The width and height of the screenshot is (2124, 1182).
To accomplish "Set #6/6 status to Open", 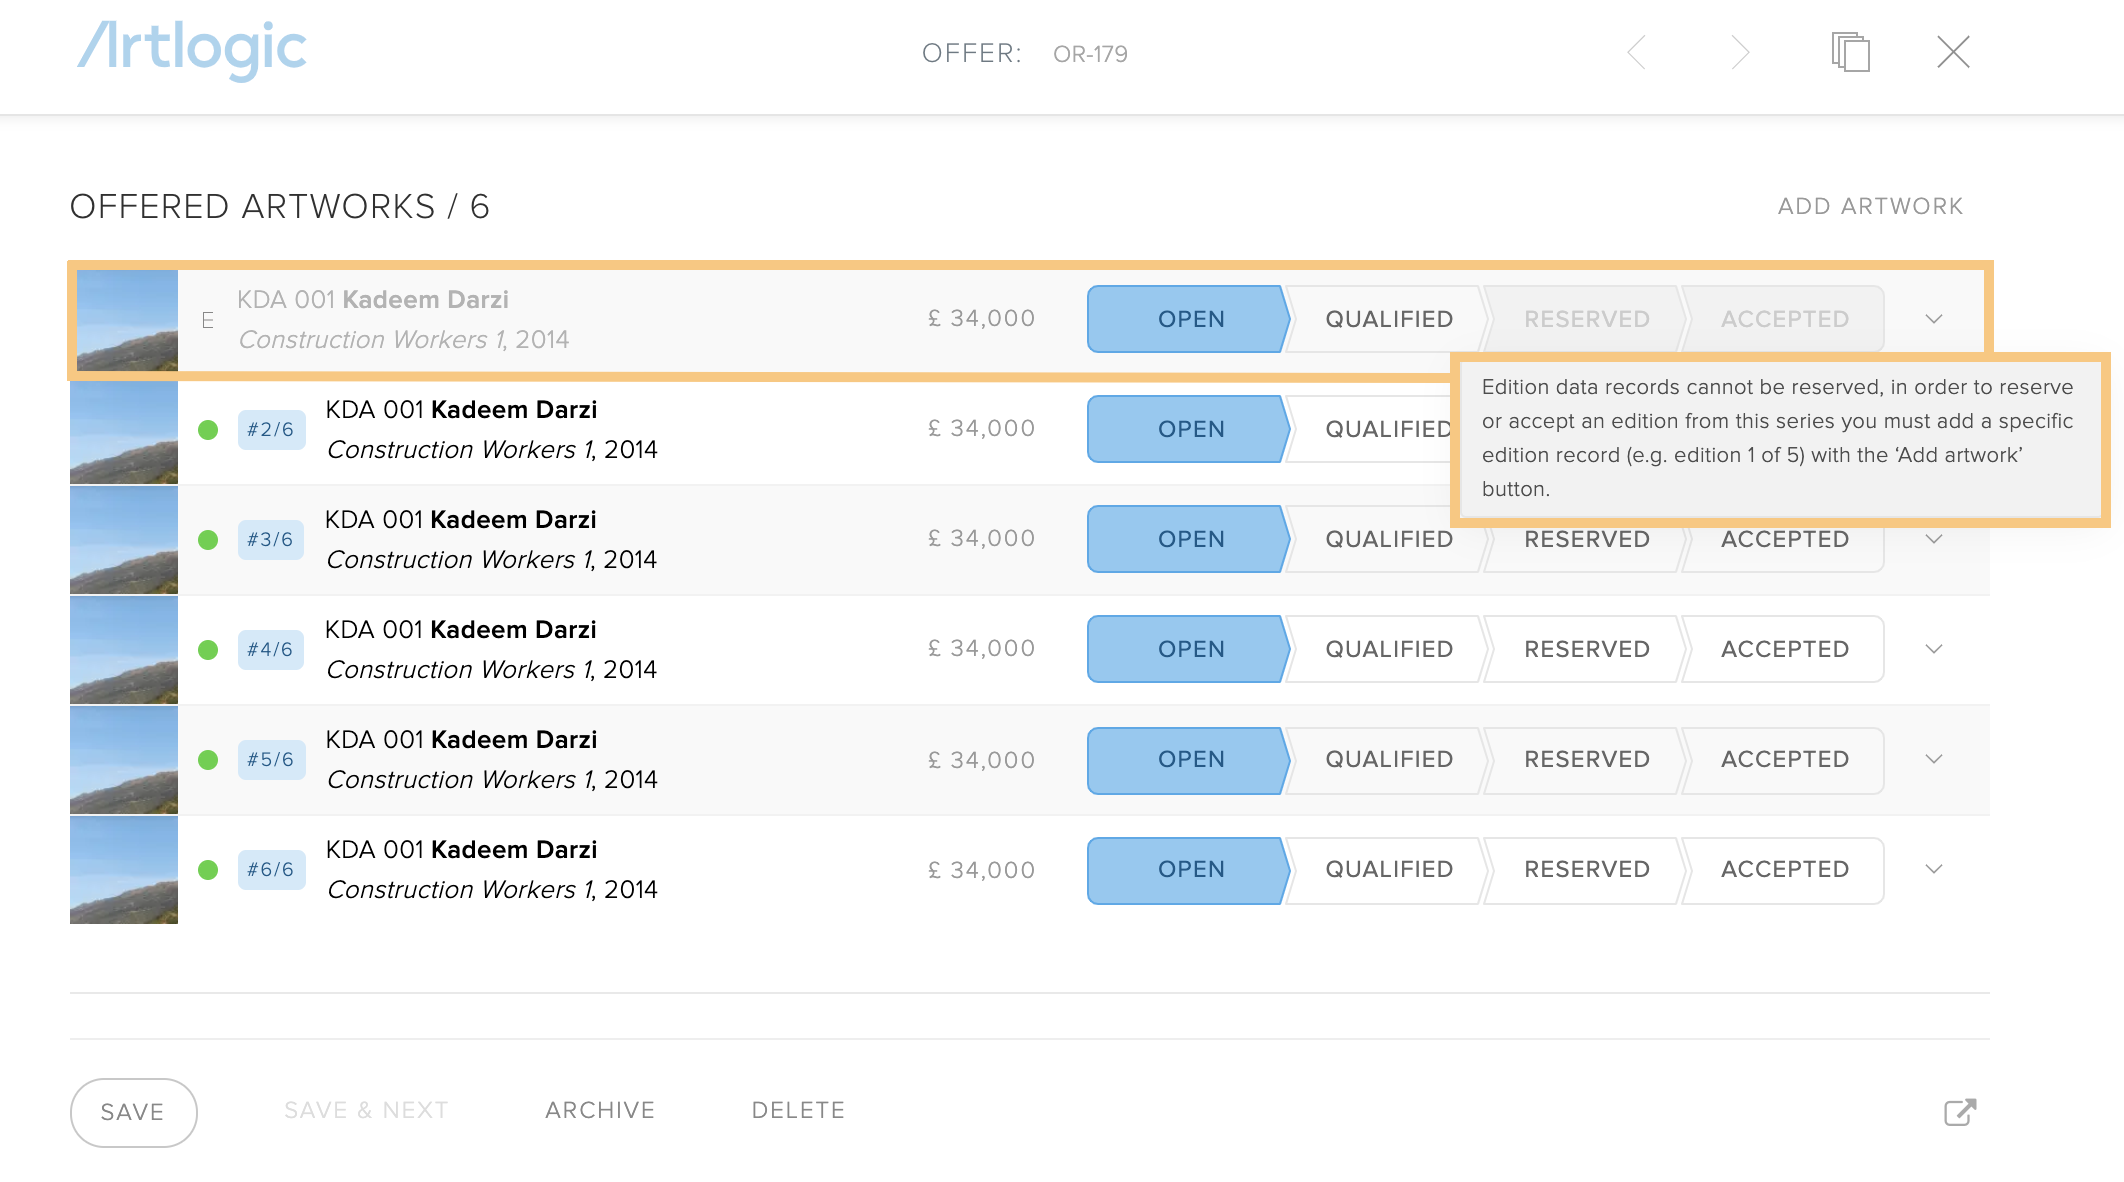I will tap(1188, 869).
